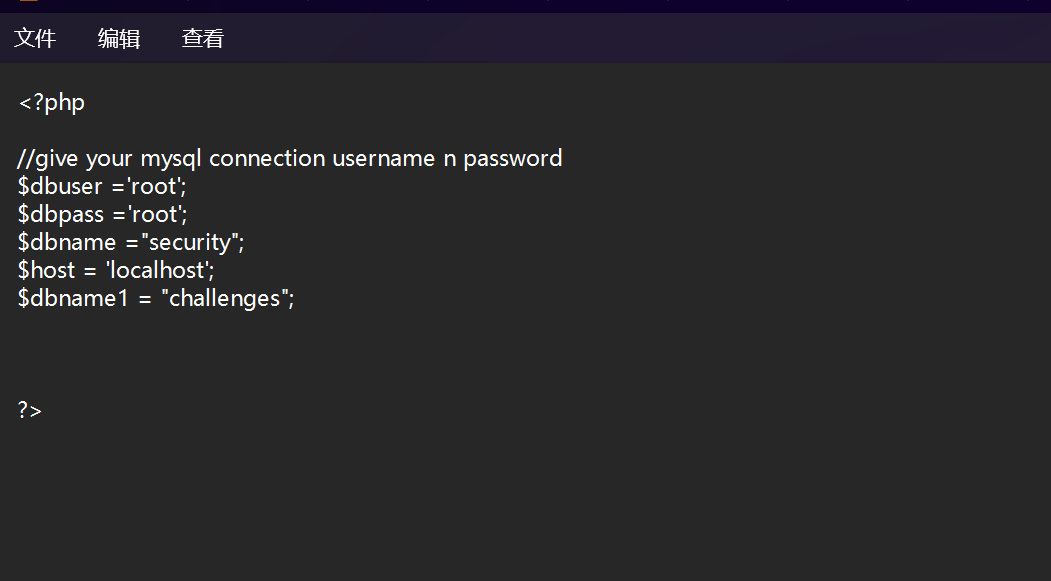Click the 'localhost' string value

tap(157, 270)
